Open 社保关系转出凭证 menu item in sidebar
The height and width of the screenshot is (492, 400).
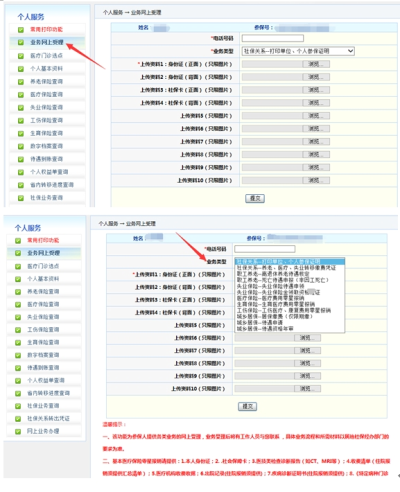[48, 418]
